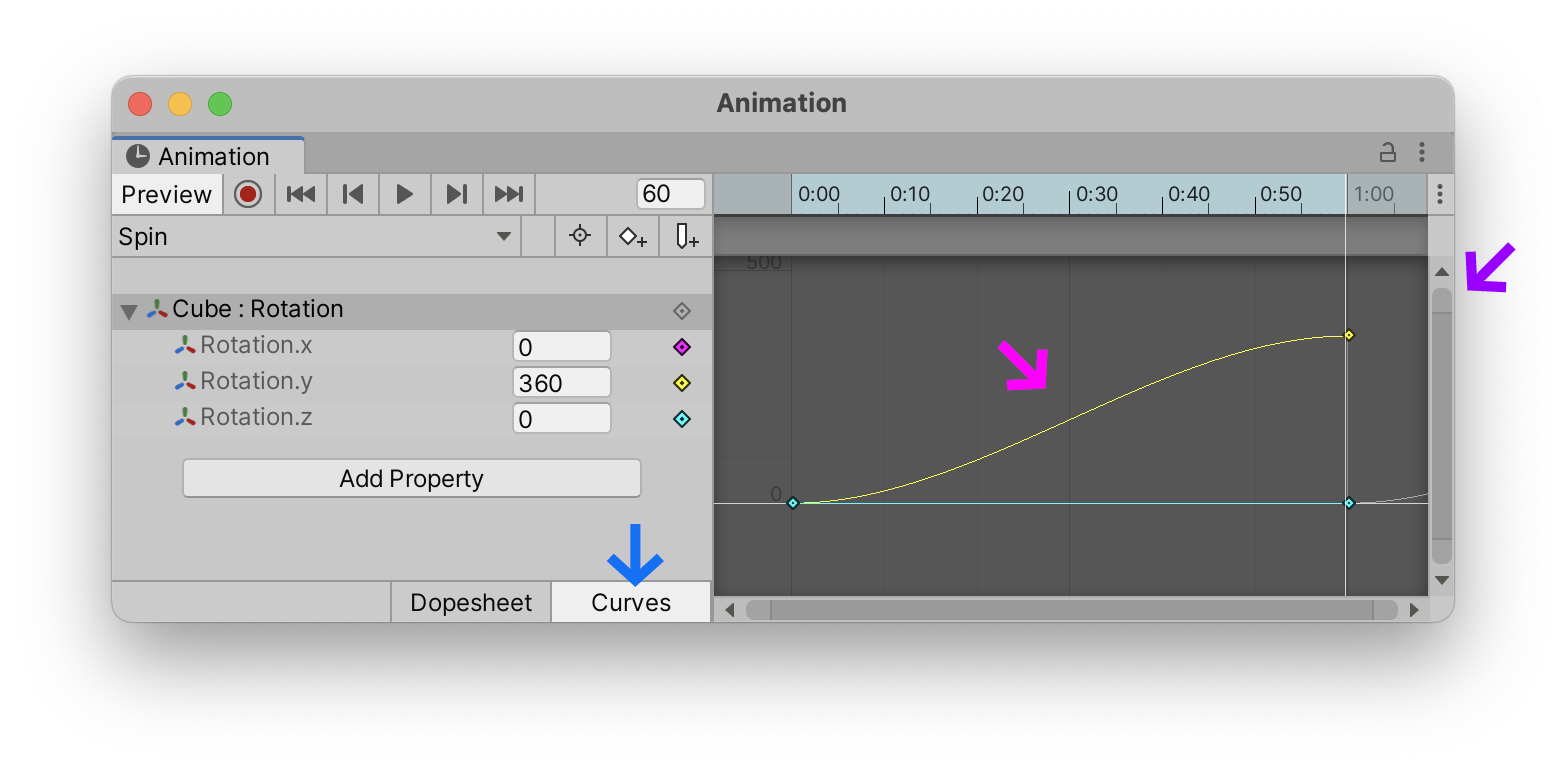Click the Add Event icon
The height and width of the screenshot is (770, 1566).
(684, 236)
